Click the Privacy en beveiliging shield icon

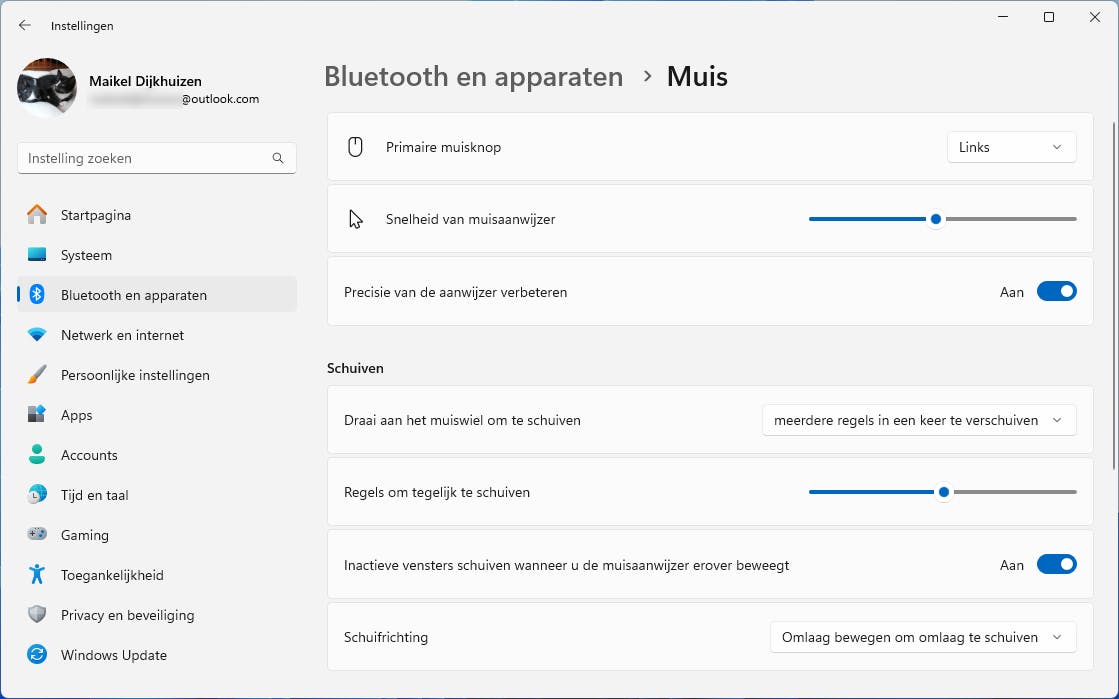[37, 615]
